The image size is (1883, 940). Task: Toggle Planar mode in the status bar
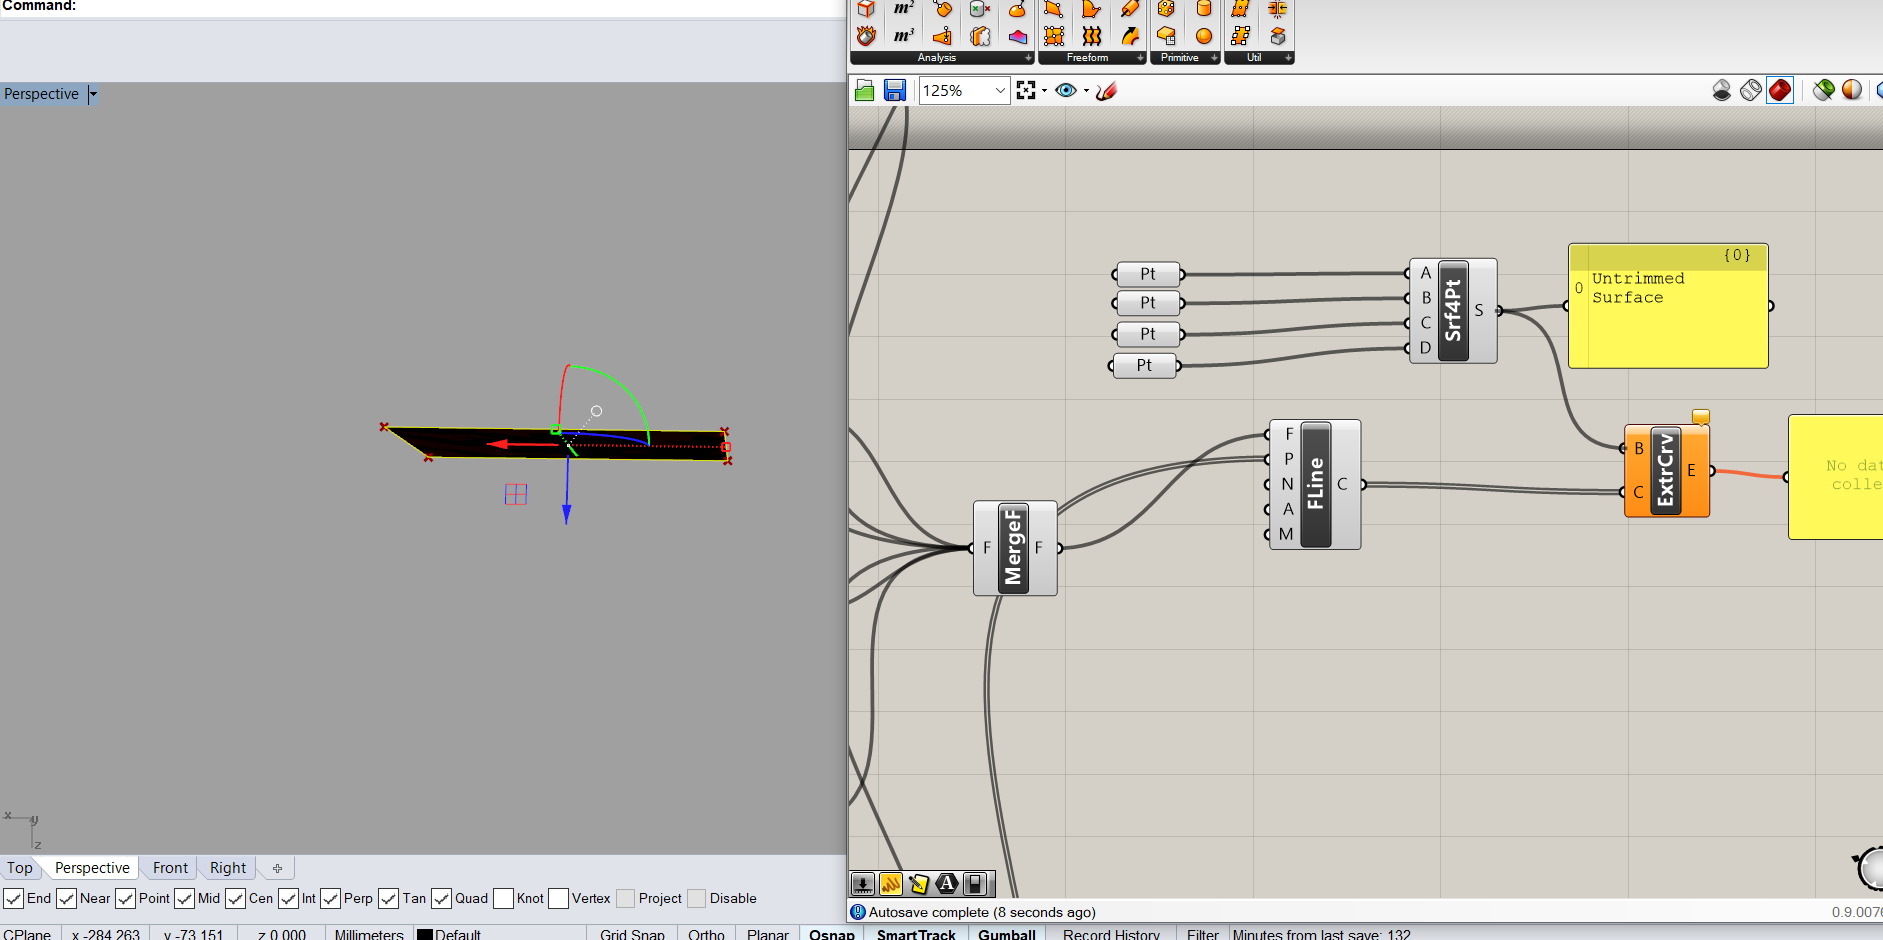pyautogui.click(x=768, y=934)
